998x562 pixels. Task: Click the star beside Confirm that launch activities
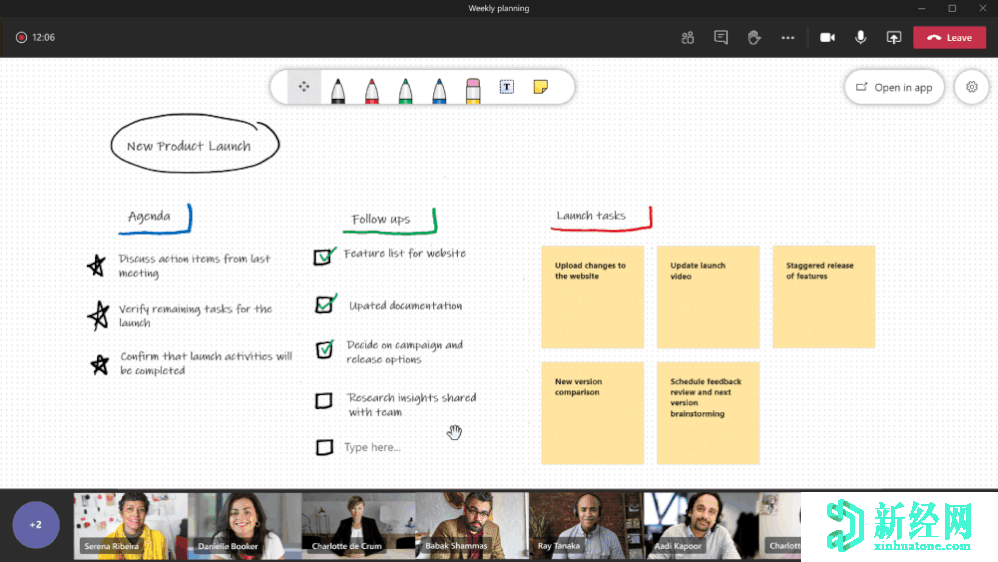pyautogui.click(x=99, y=364)
